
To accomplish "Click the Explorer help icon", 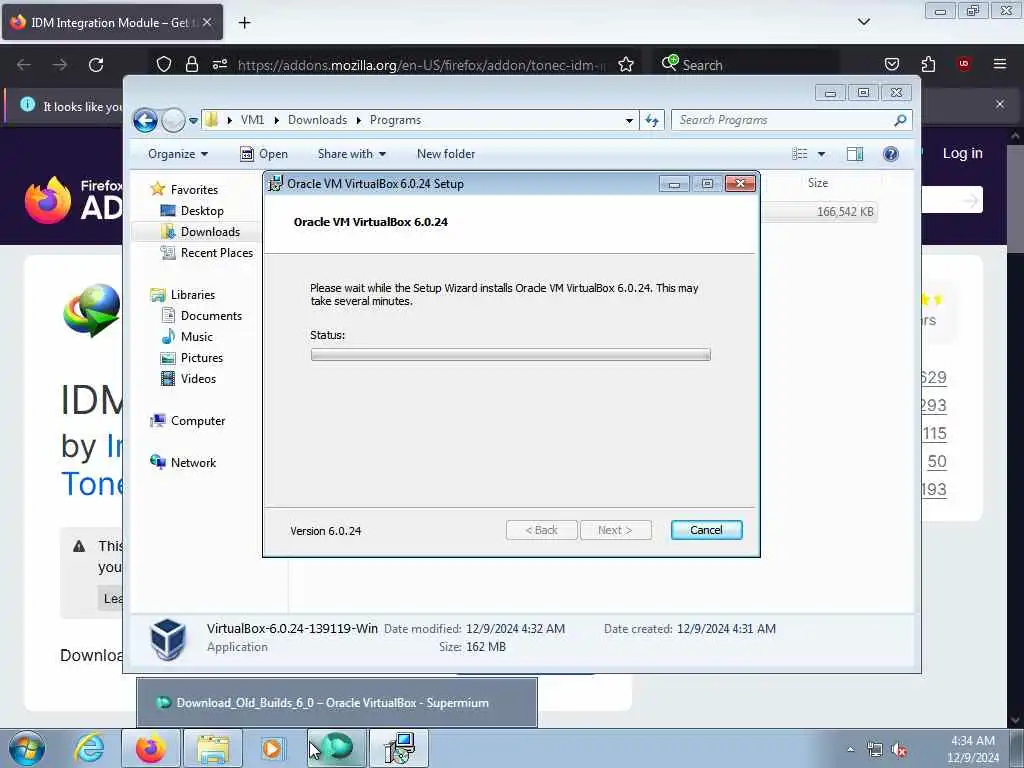I will (x=890, y=154).
